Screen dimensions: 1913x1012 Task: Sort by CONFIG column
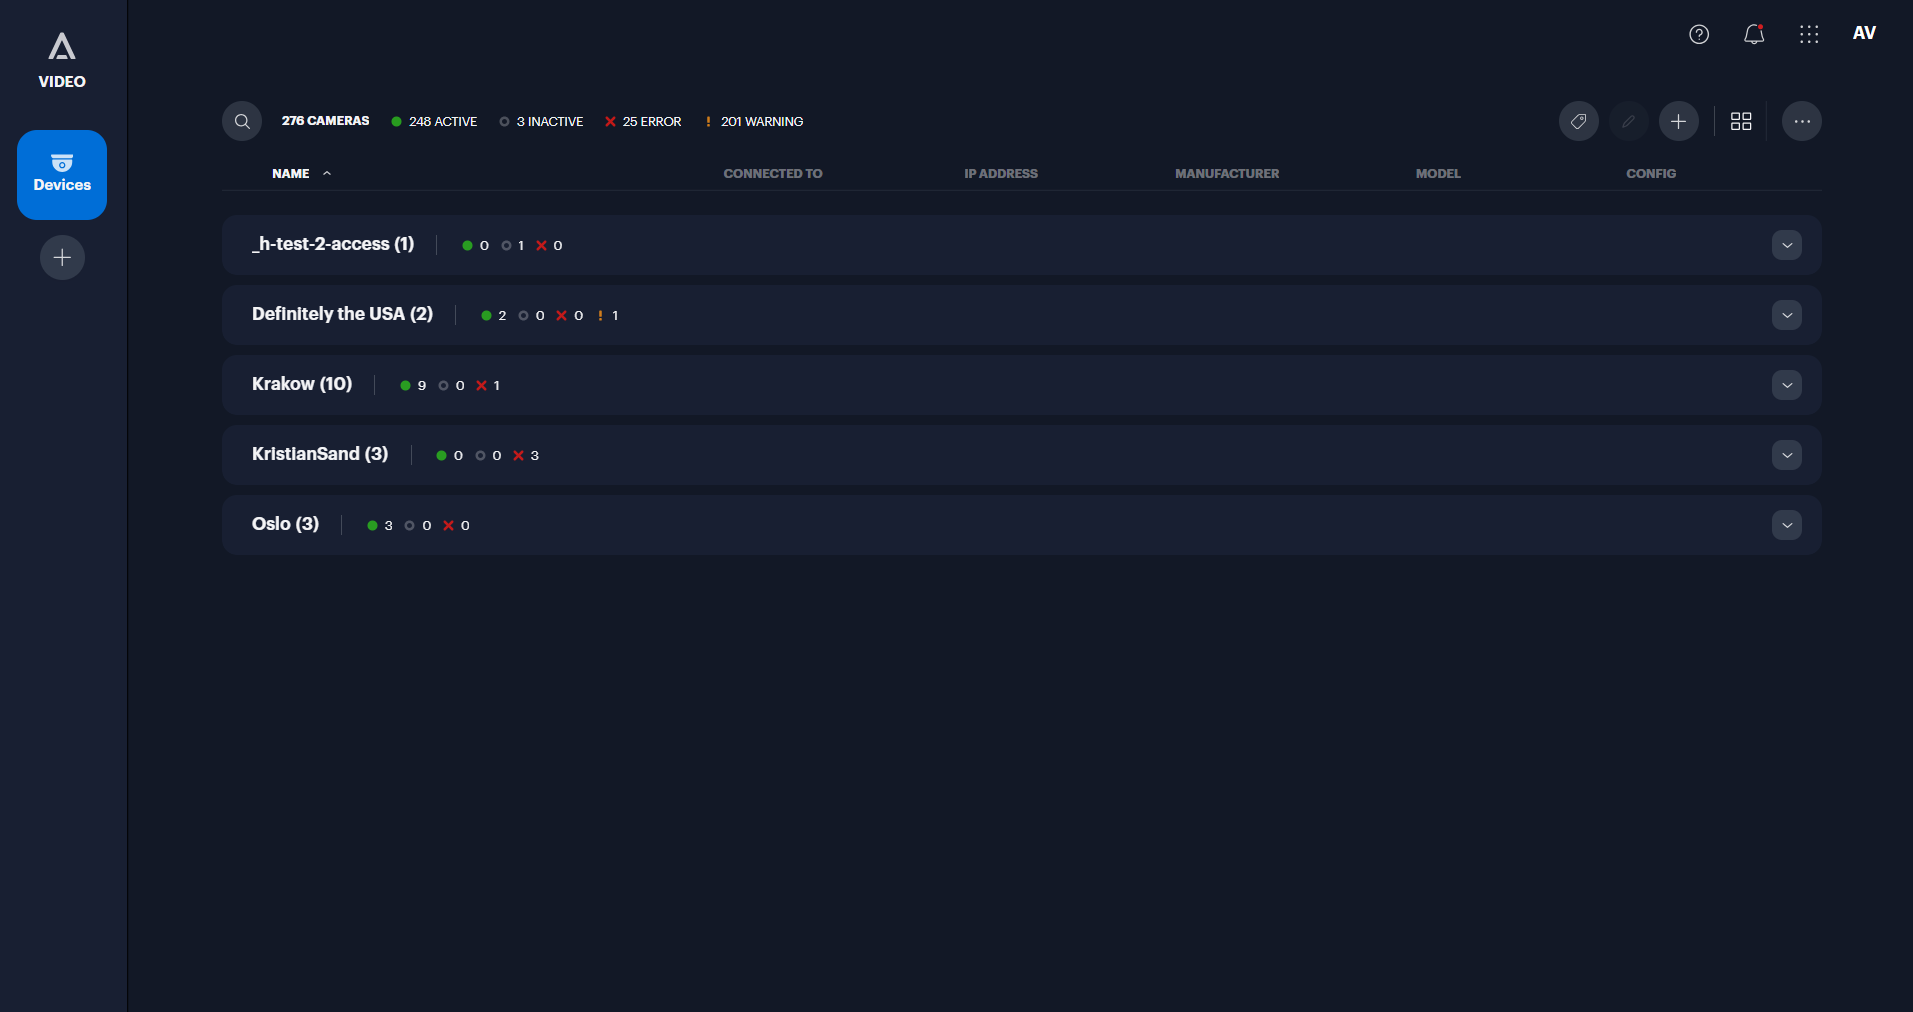pyautogui.click(x=1651, y=174)
